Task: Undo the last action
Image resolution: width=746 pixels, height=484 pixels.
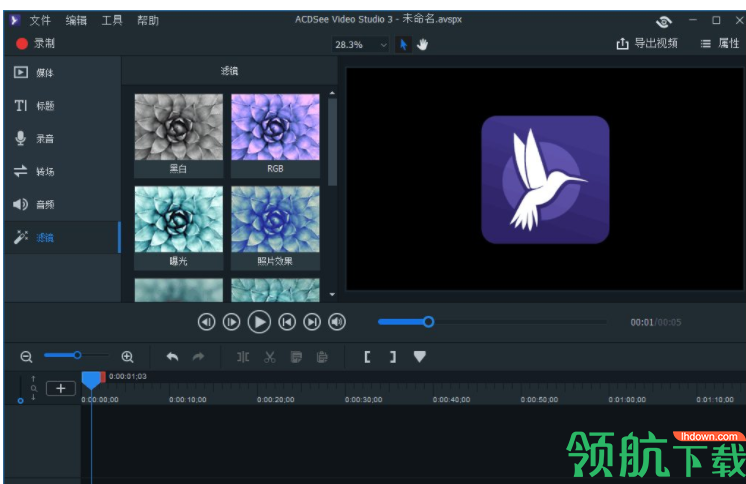Action: pyautogui.click(x=172, y=356)
